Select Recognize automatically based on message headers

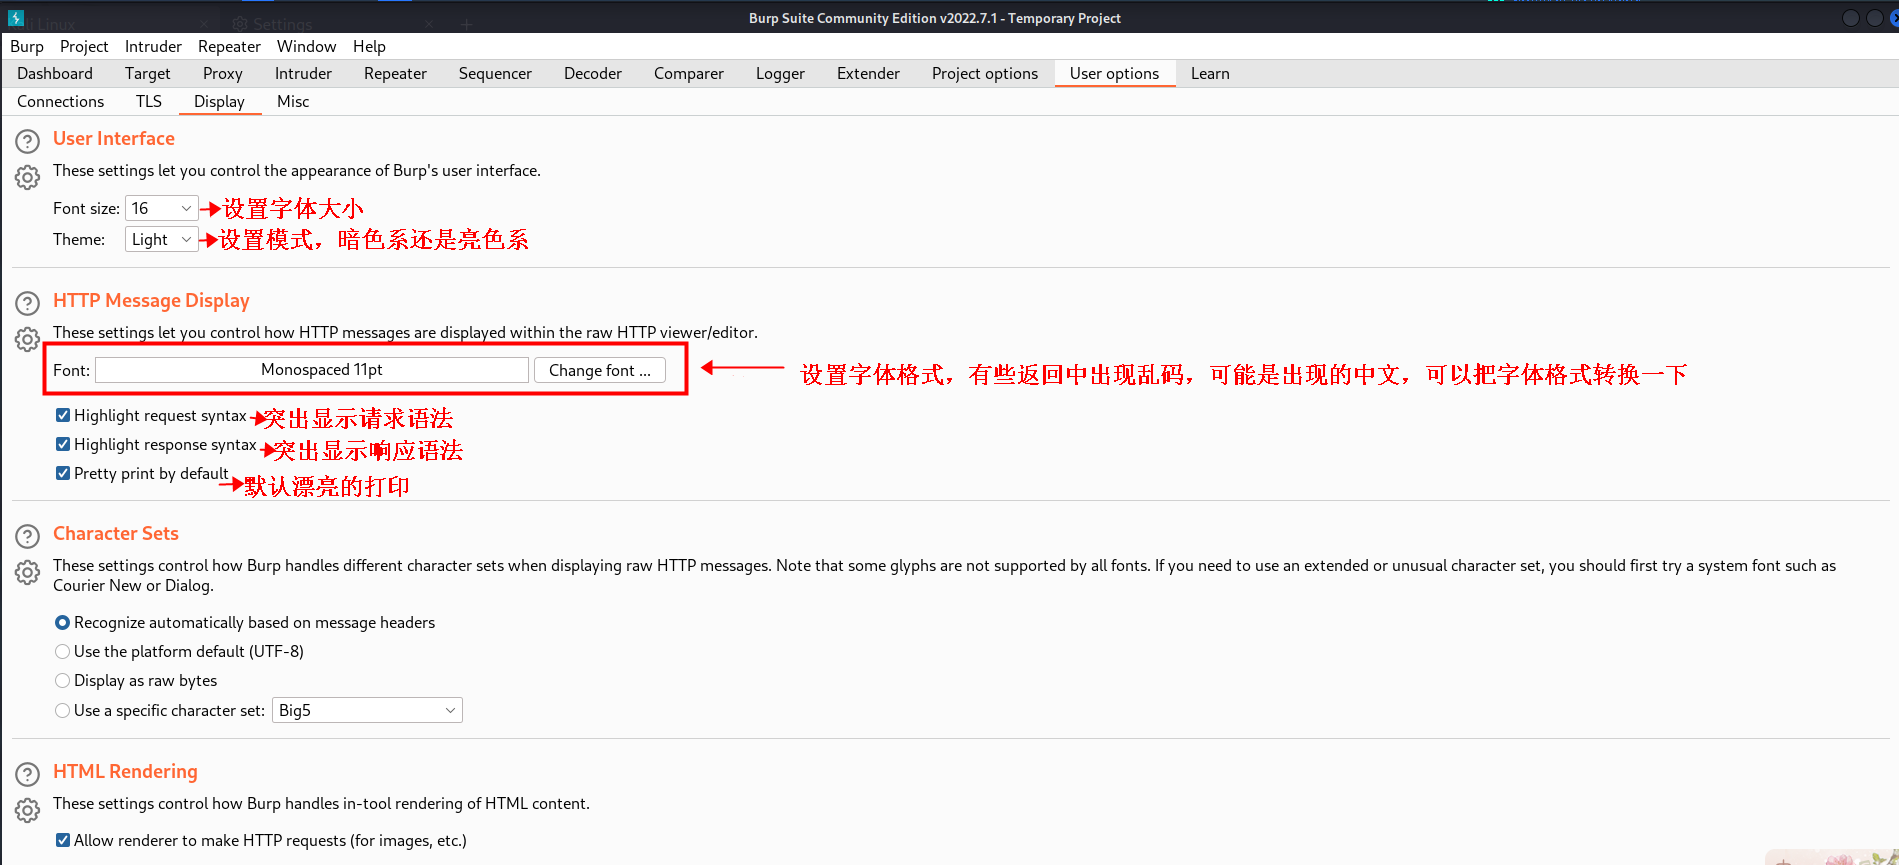63,622
